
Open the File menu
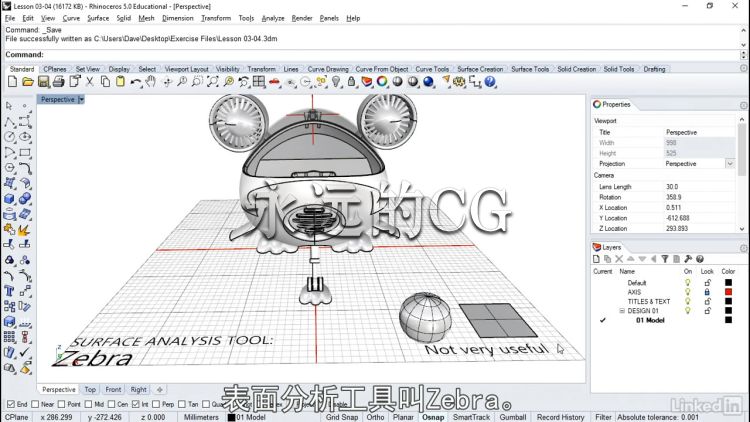[10, 18]
